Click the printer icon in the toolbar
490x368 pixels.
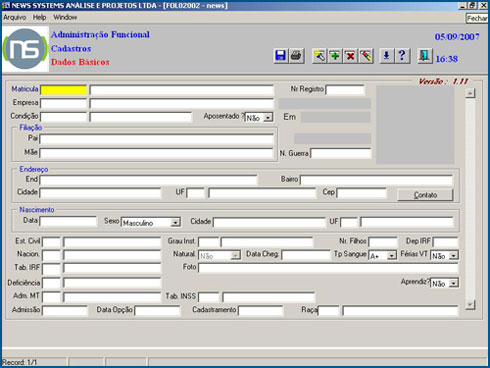coord(296,55)
